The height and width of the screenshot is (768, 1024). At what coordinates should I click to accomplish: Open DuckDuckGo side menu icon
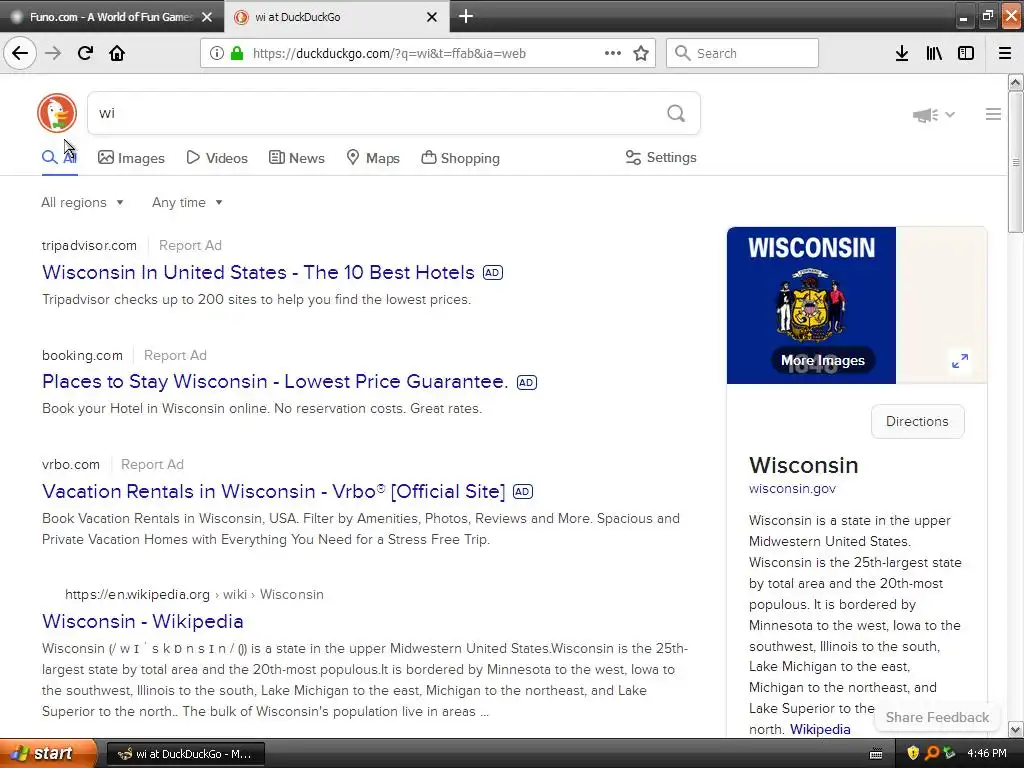click(993, 114)
